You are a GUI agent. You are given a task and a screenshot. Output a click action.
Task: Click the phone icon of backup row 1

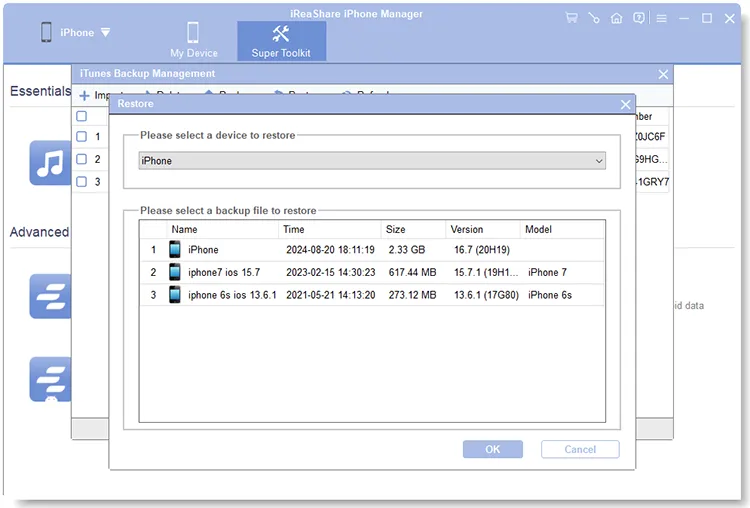175,249
